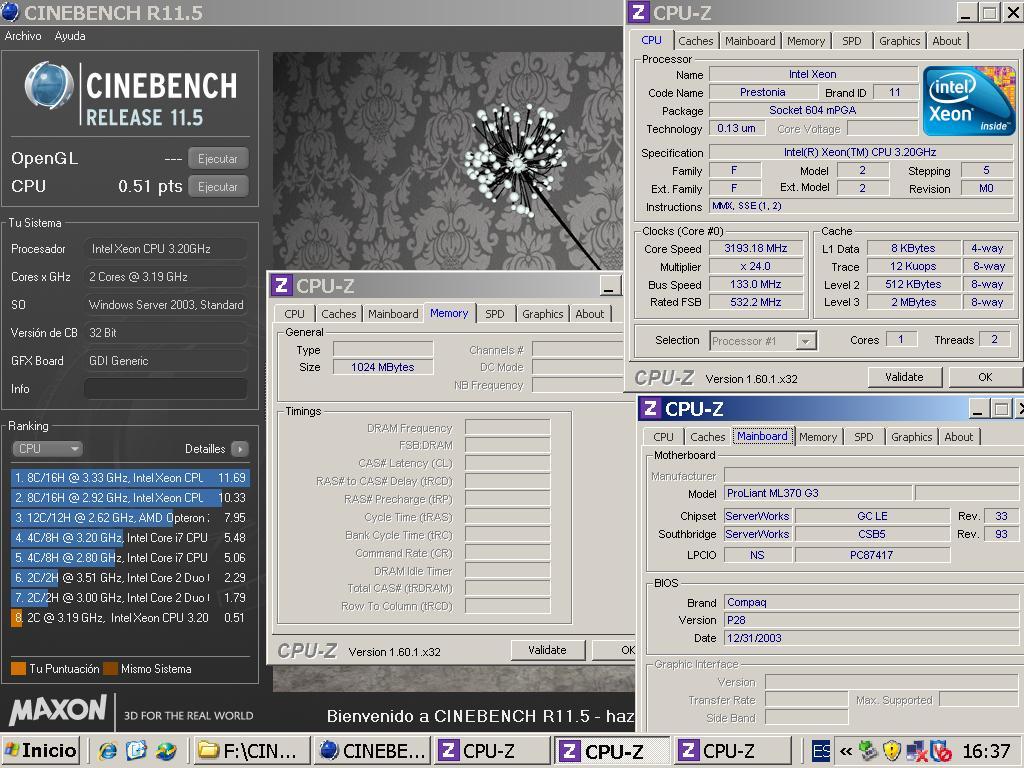The width and height of the screenshot is (1024, 768).
Task: Open the Inicio start button
Action: [40, 750]
